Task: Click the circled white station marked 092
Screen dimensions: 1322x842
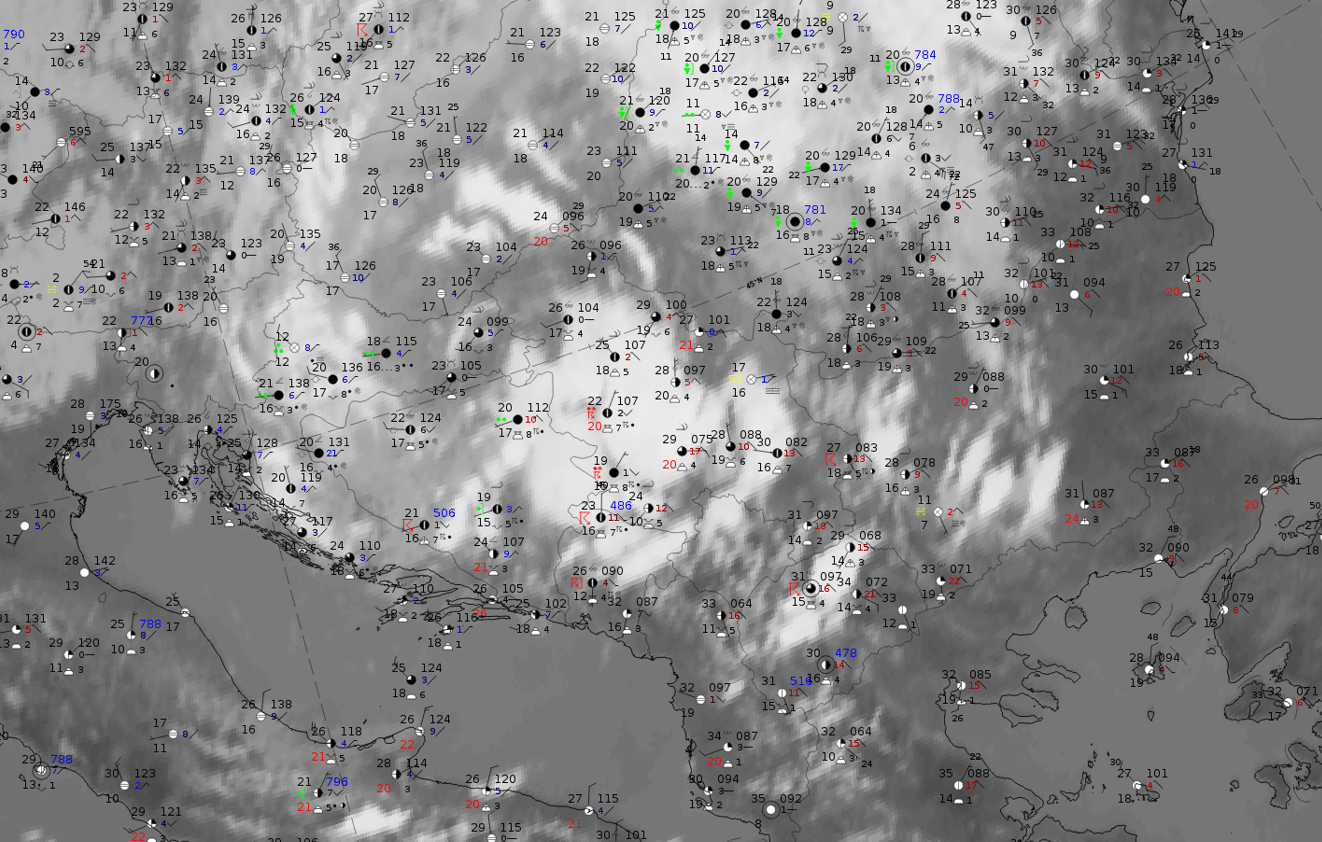Action: pyautogui.click(x=771, y=809)
